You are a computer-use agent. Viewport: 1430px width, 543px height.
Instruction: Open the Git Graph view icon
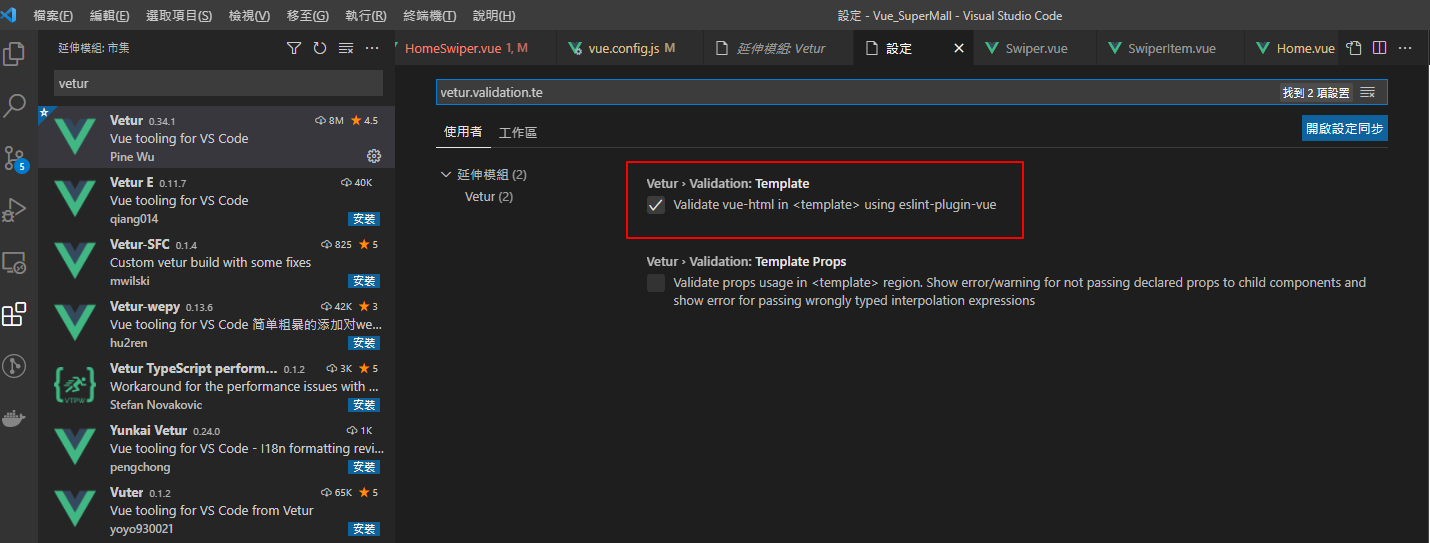tap(14, 367)
